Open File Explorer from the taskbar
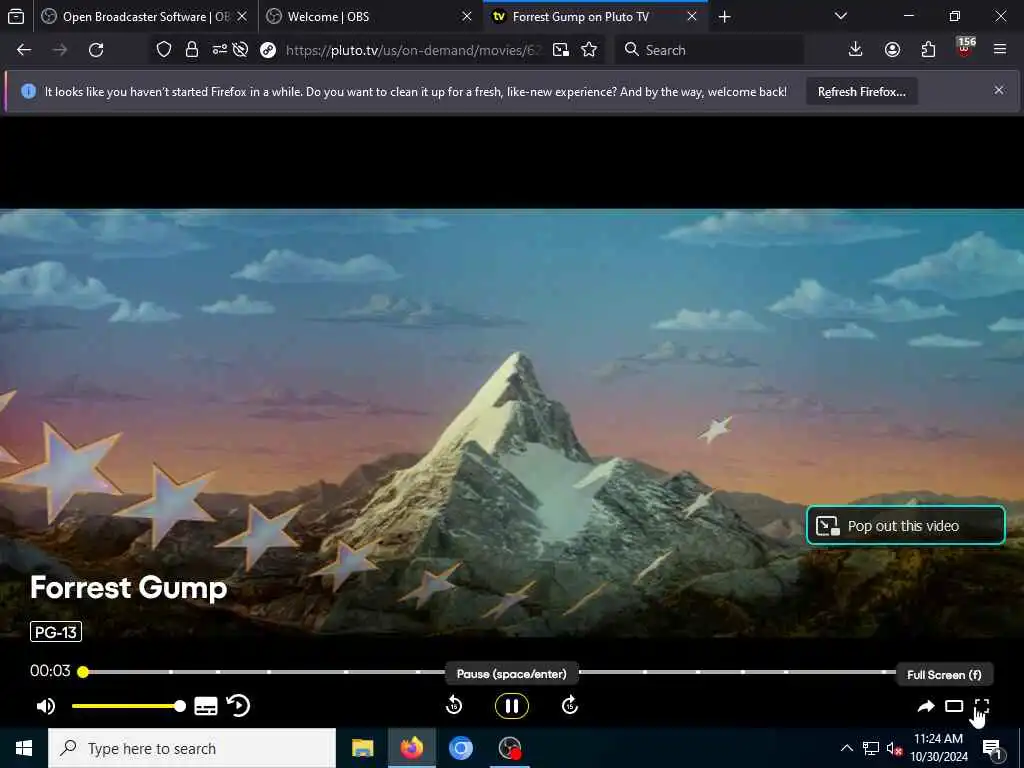 click(362, 748)
